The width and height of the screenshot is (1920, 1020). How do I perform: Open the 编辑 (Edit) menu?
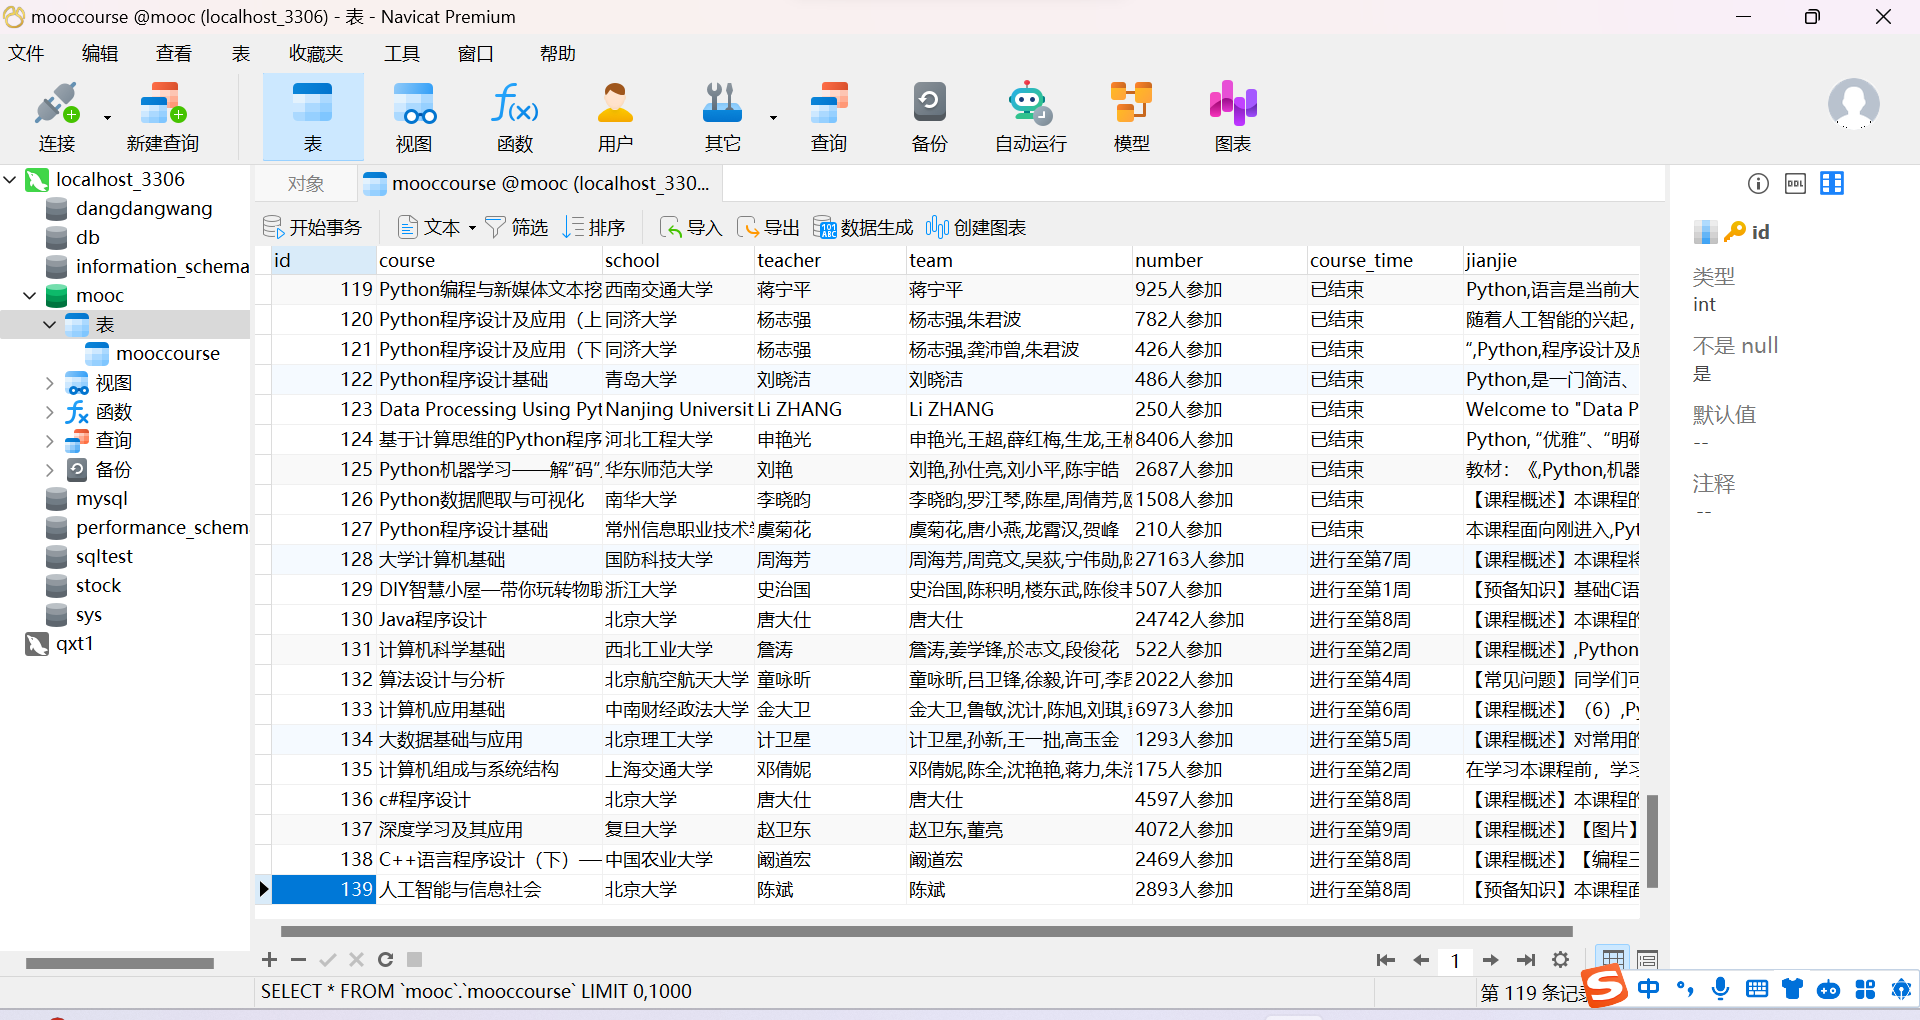pos(100,54)
